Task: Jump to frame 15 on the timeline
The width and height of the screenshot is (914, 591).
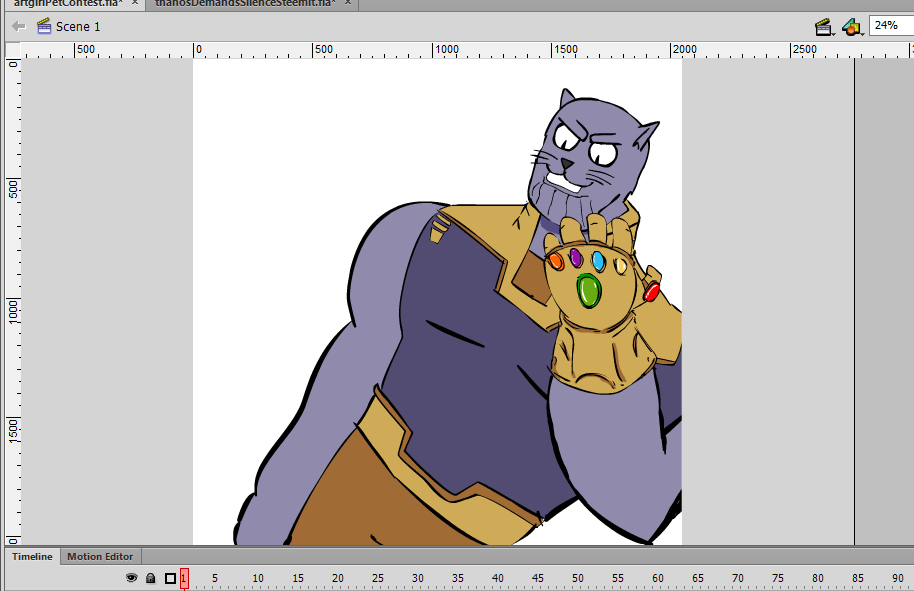Action: point(298,578)
